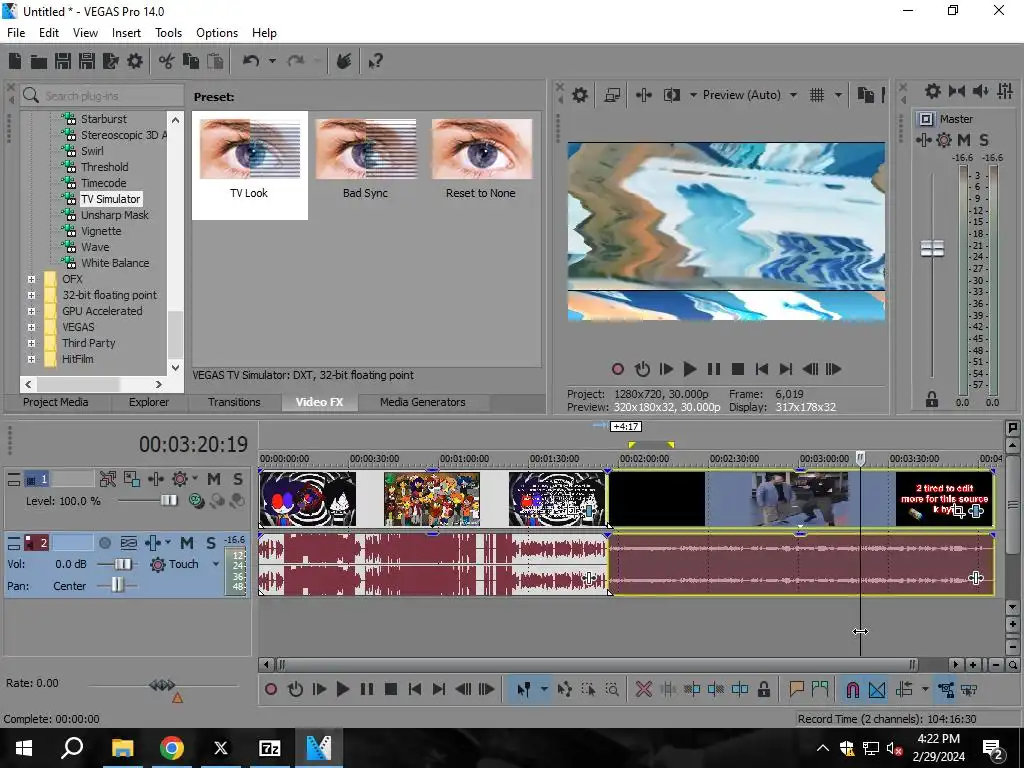Solo audio track 2 with S button
1024x768 pixels.
click(210, 543)
